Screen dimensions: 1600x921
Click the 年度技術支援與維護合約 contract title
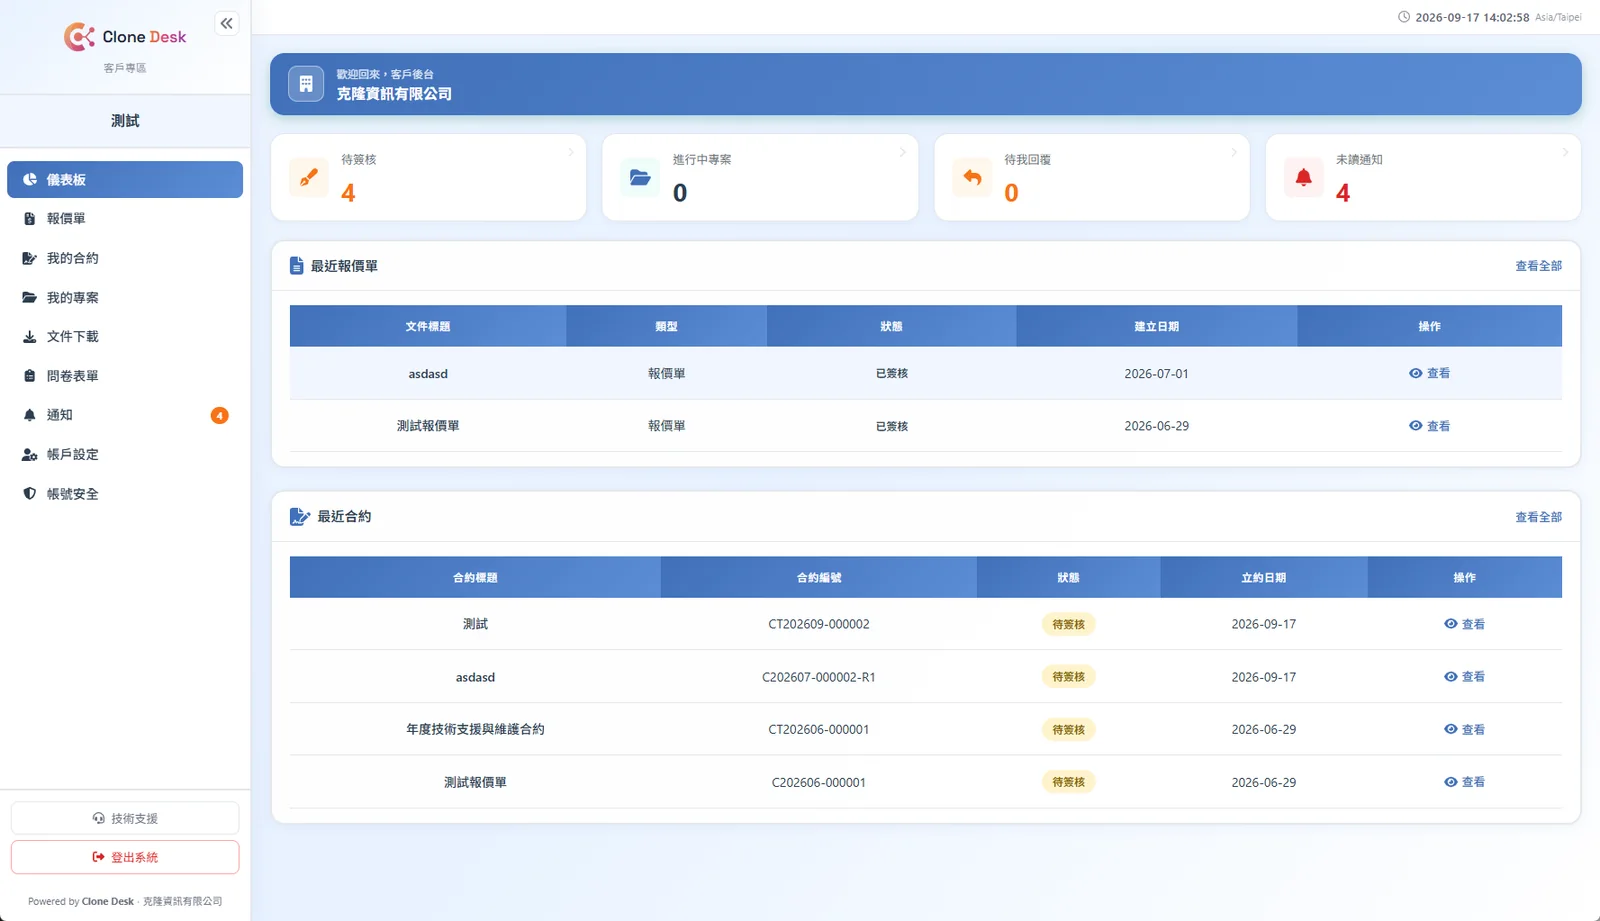coord(475,730)
